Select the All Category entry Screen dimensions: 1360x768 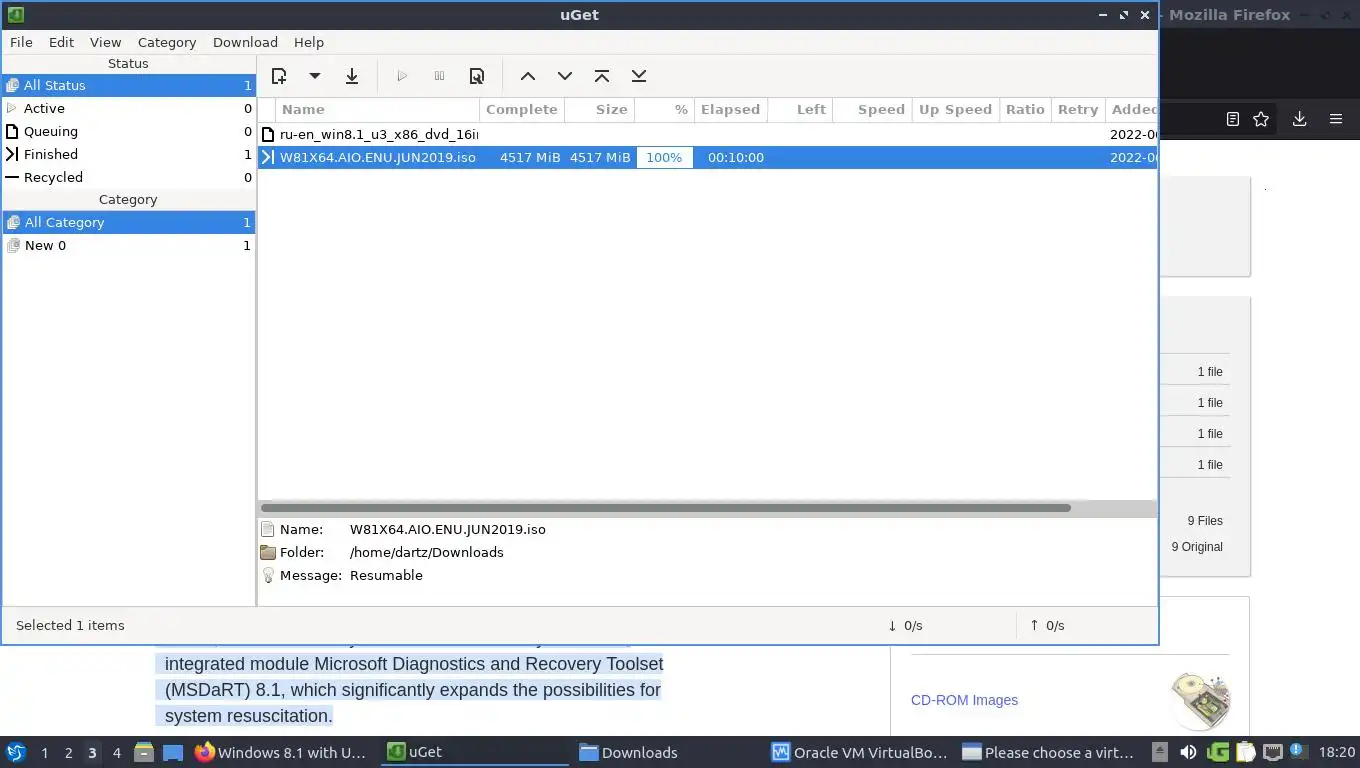pyautogui.click(x=128, y=222)
